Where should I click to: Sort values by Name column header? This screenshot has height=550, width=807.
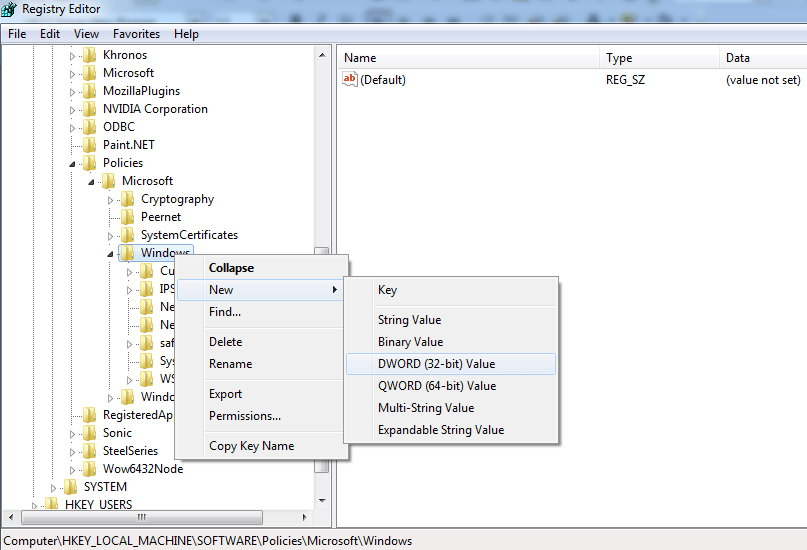360,58
